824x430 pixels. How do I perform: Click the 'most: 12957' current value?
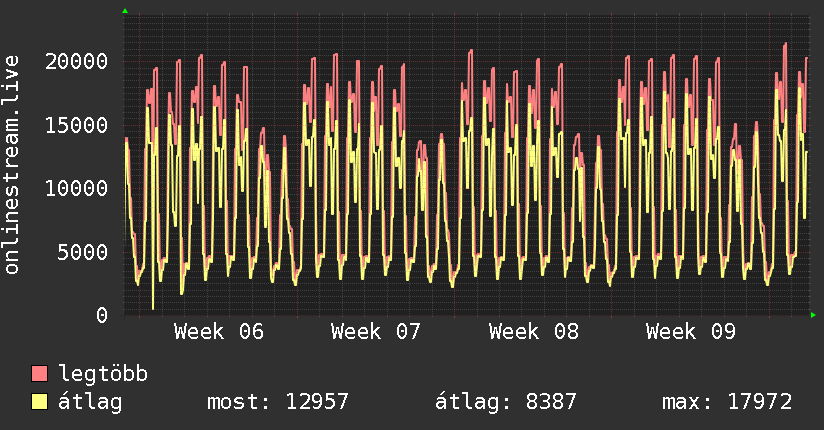click(x=277, y=402)
